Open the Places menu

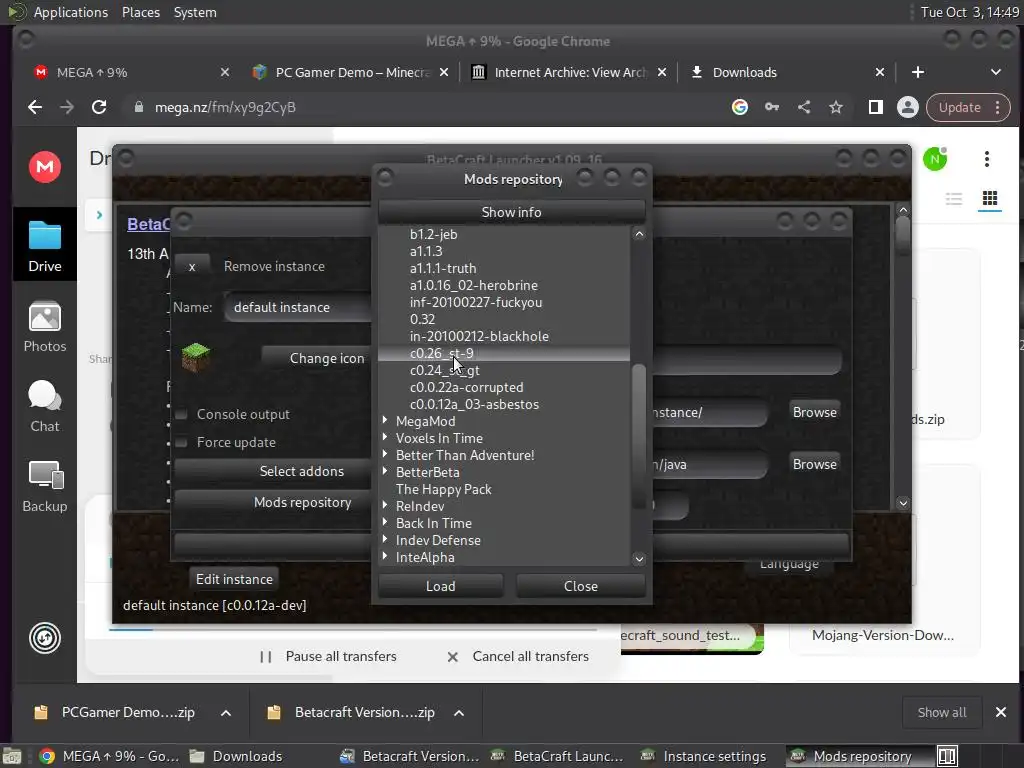click(141, 12)
